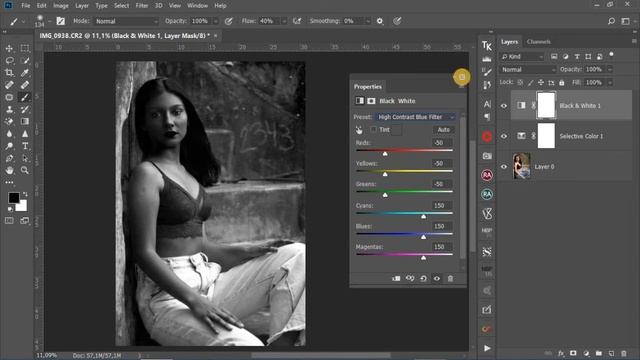The height and width of the screenshot is (360, 640).
Task: Click the Tint color swatch
Action: (x=396, y=130)
